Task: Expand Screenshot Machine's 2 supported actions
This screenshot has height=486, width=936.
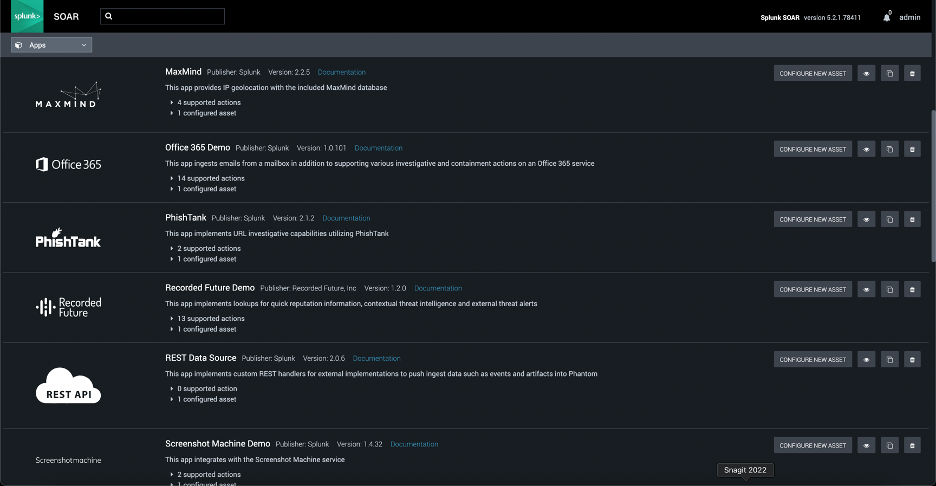Action: [205, 475]
